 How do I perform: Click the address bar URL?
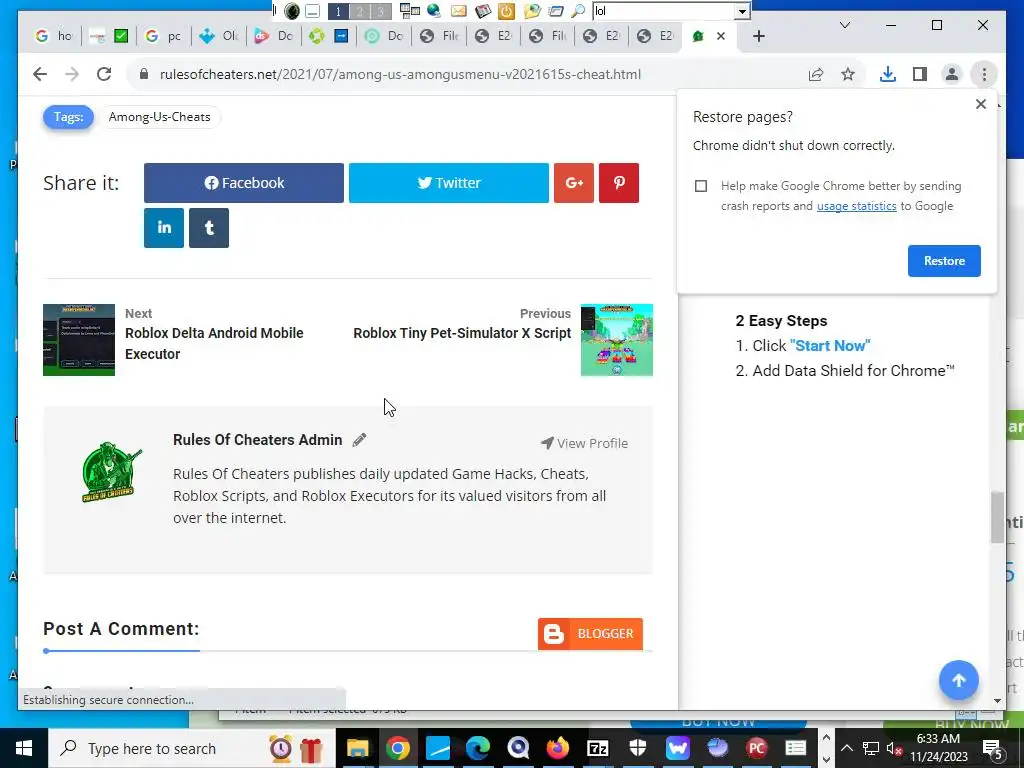pyautogui.click(x=400, y=74)
